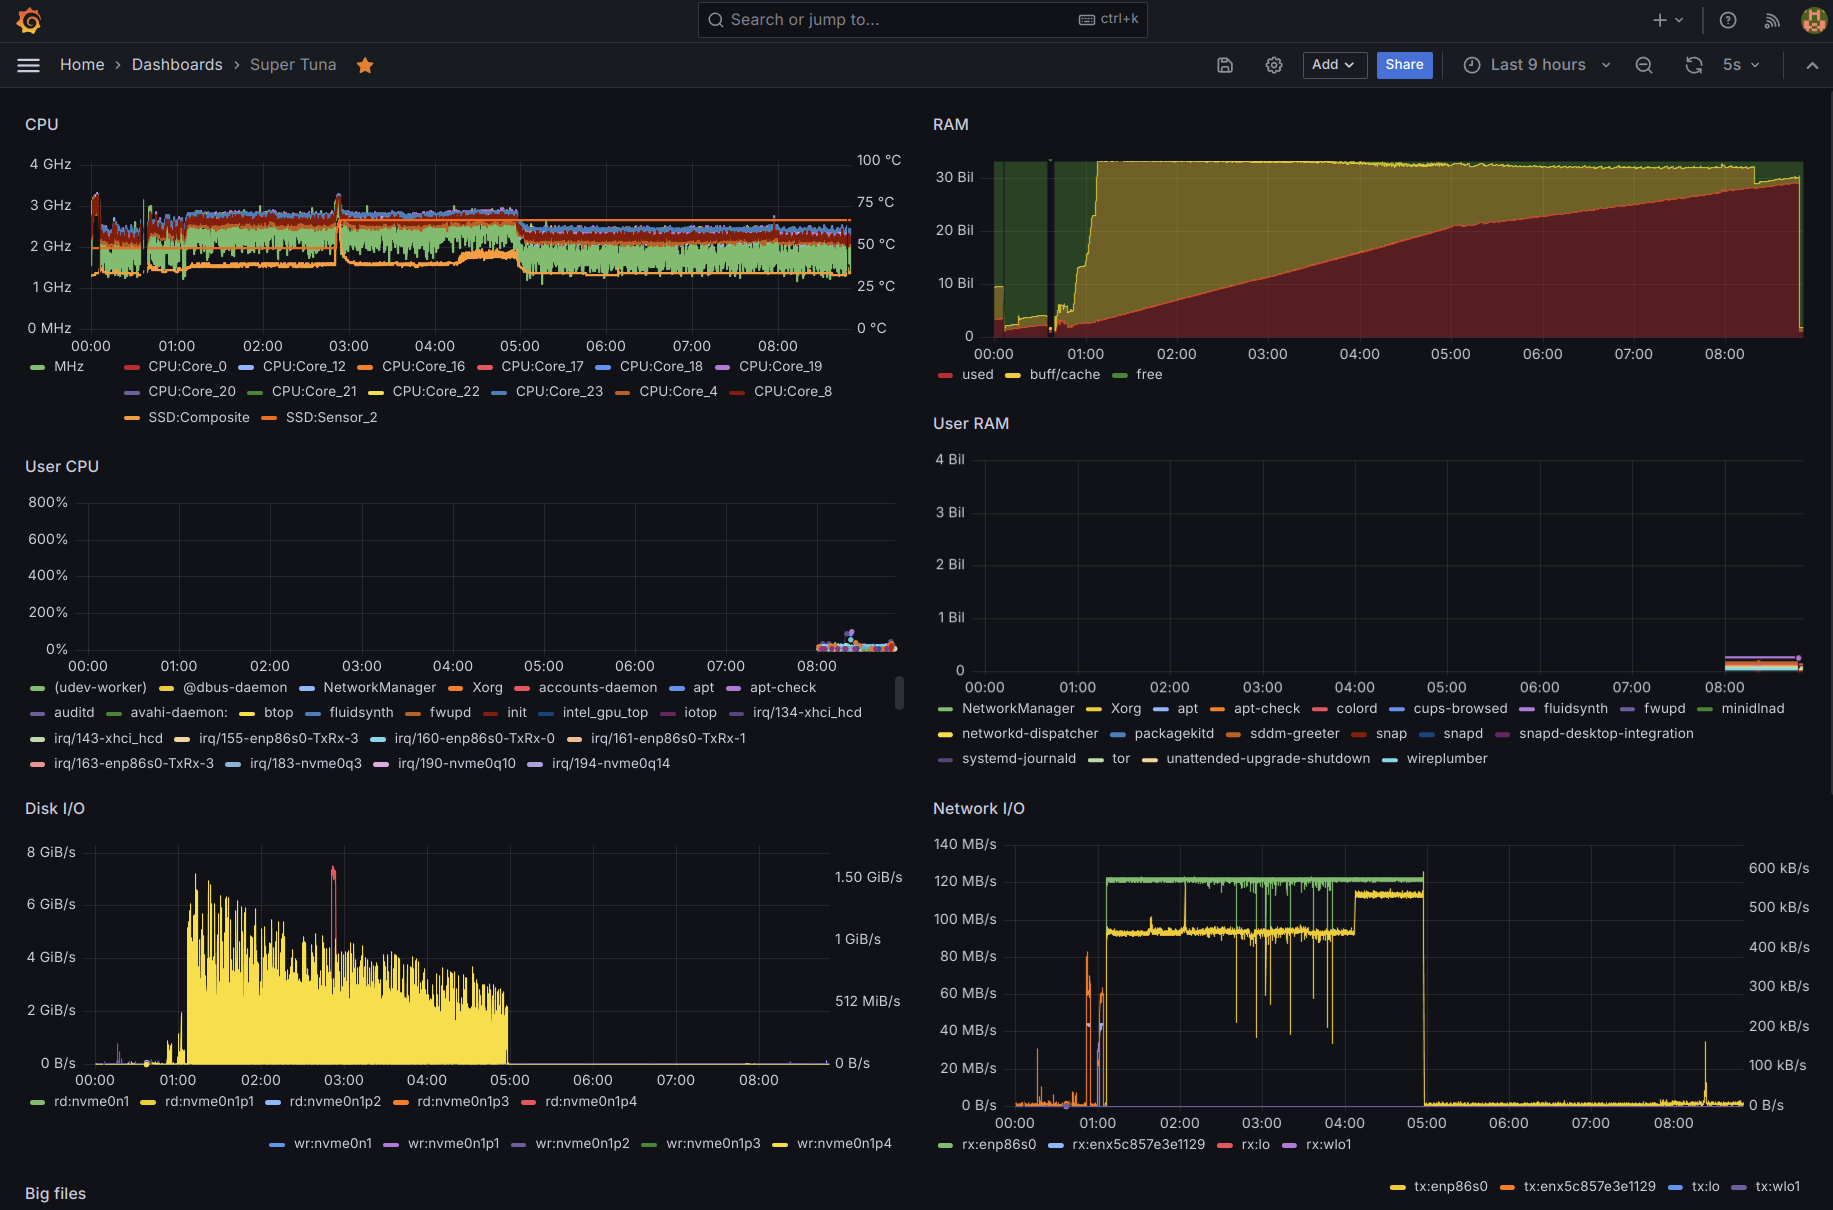Image resolution: width=1833 pixels, height=1210 pixels.
Task: Zoom out the time range
Action: click(1644, 65)
